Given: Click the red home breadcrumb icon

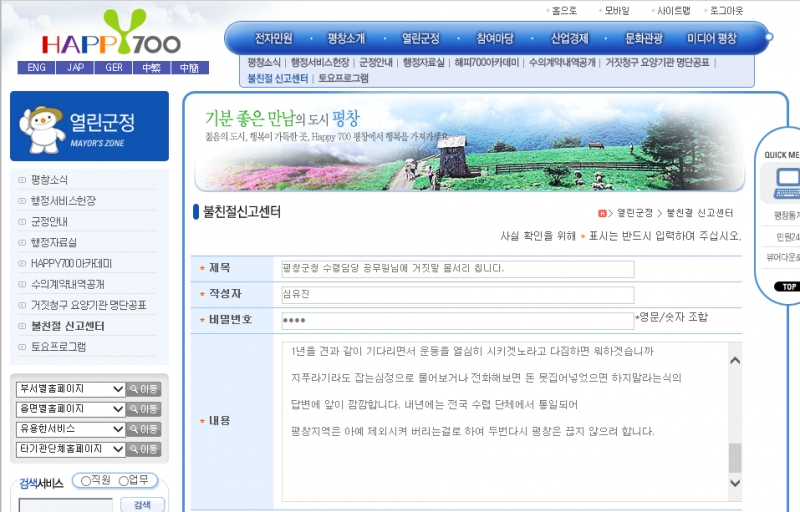Looking at the screenshot, I should [x=602, y=213].
